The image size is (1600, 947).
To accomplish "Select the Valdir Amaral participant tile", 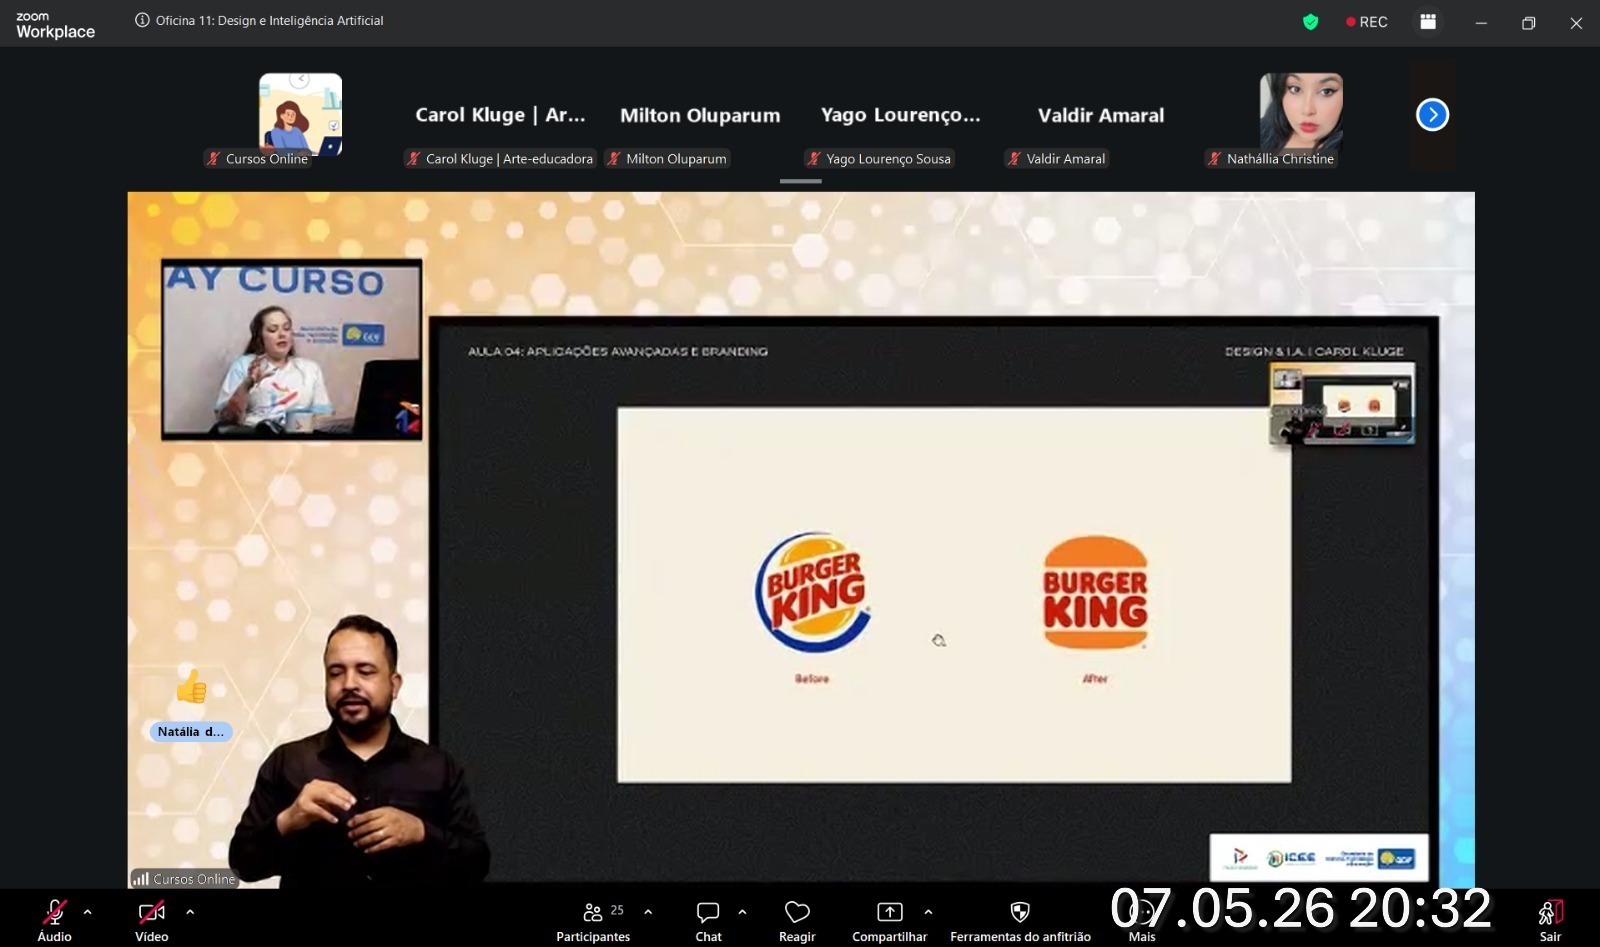I will [x=1100, y=115].
